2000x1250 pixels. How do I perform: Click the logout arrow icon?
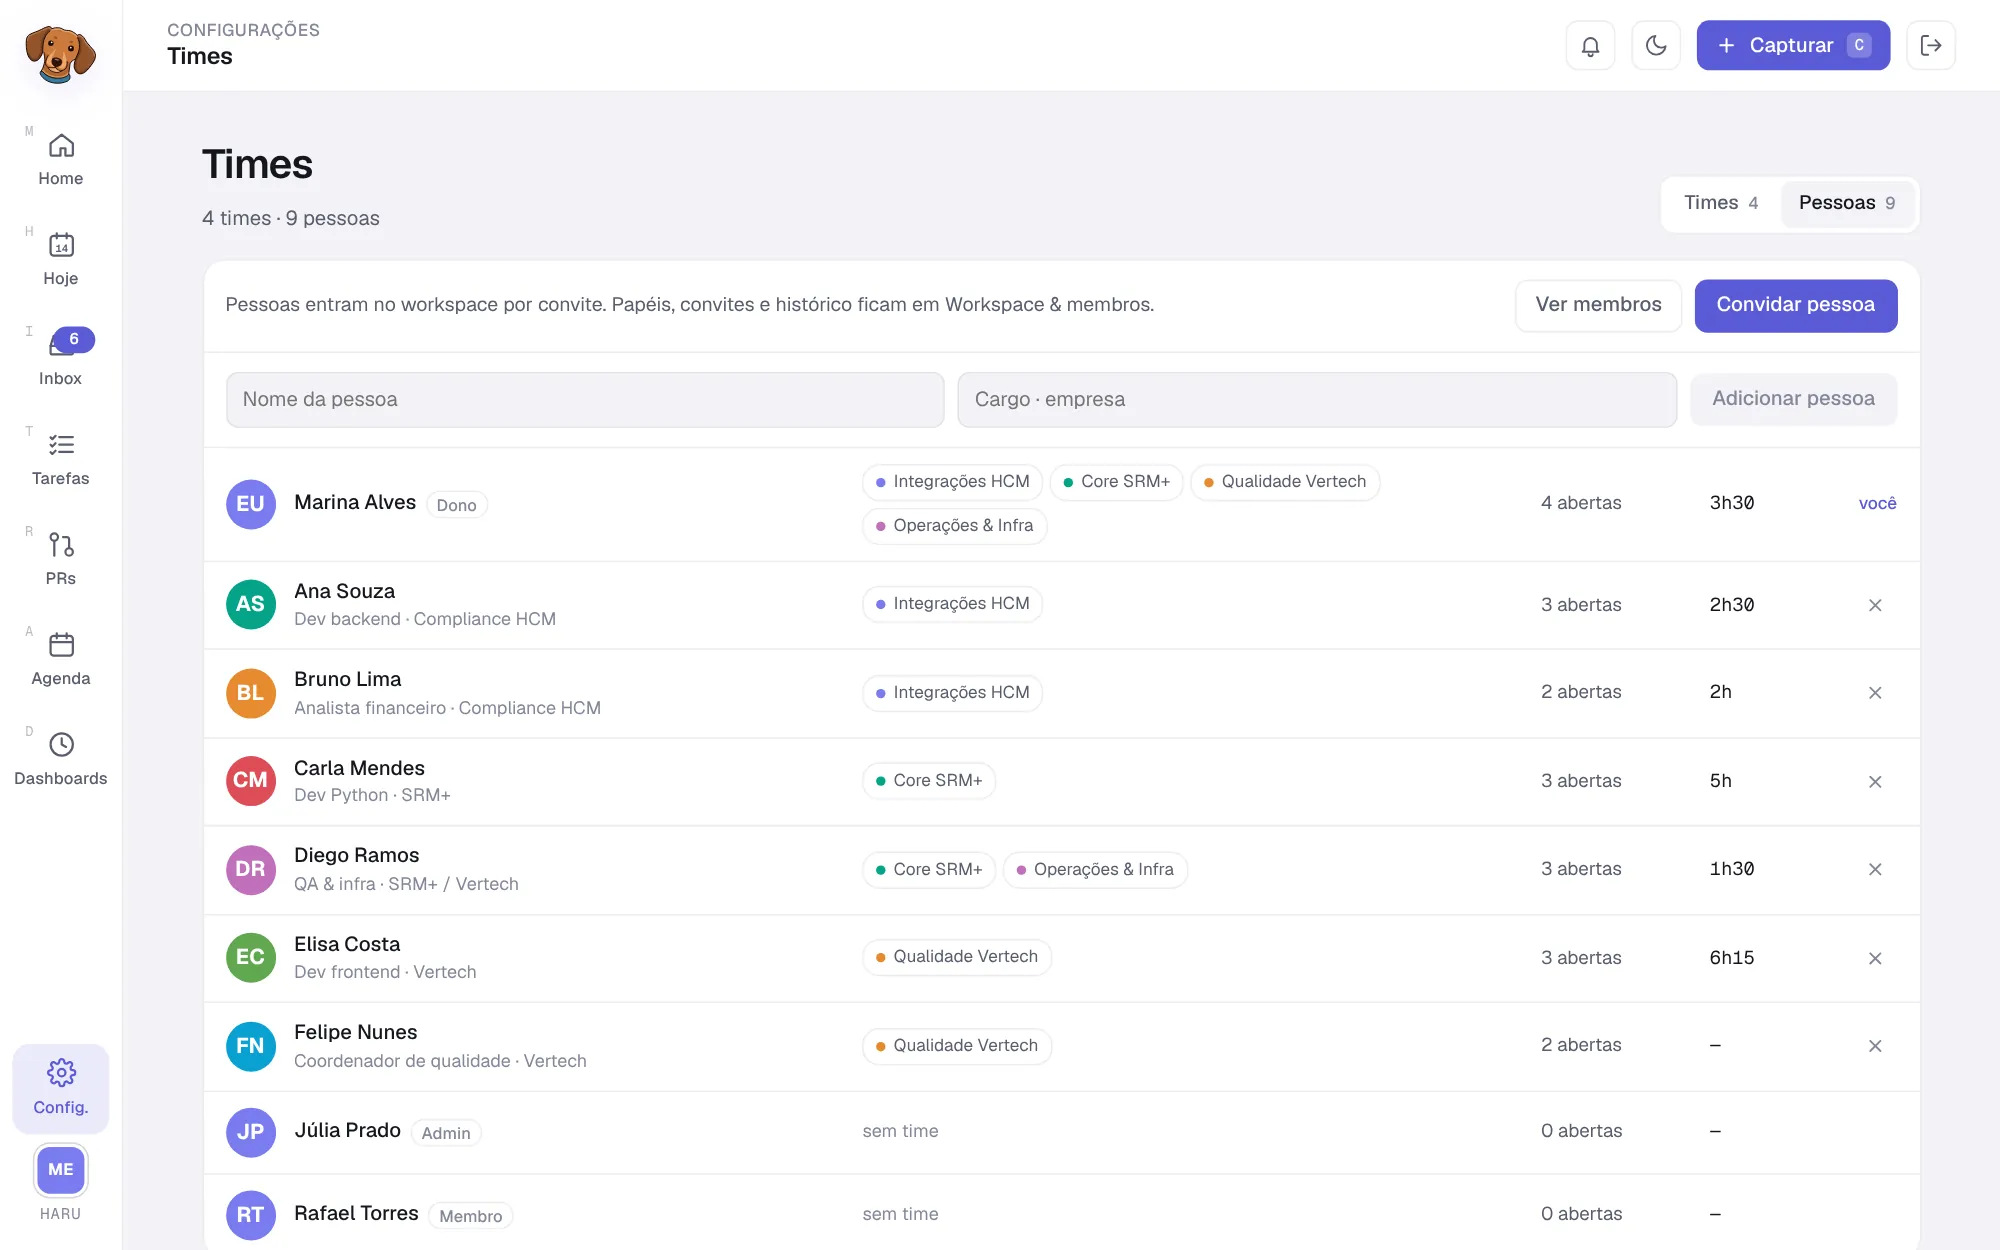click(1931, 45)
